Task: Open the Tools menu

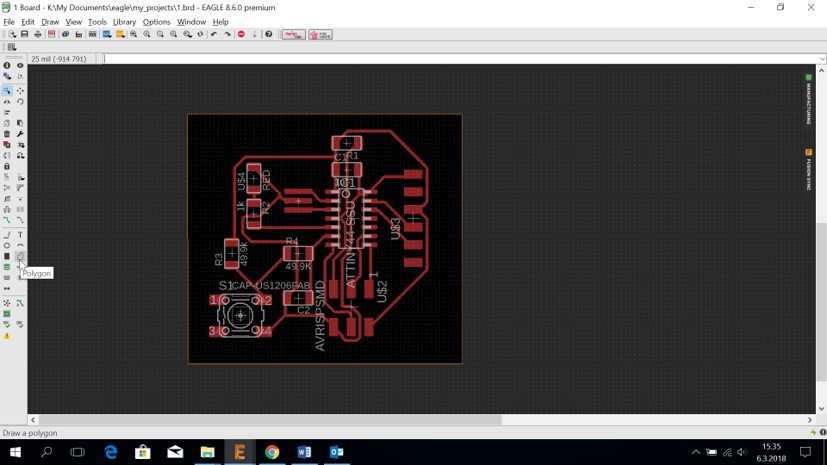Action: click(x=97, y=22)
